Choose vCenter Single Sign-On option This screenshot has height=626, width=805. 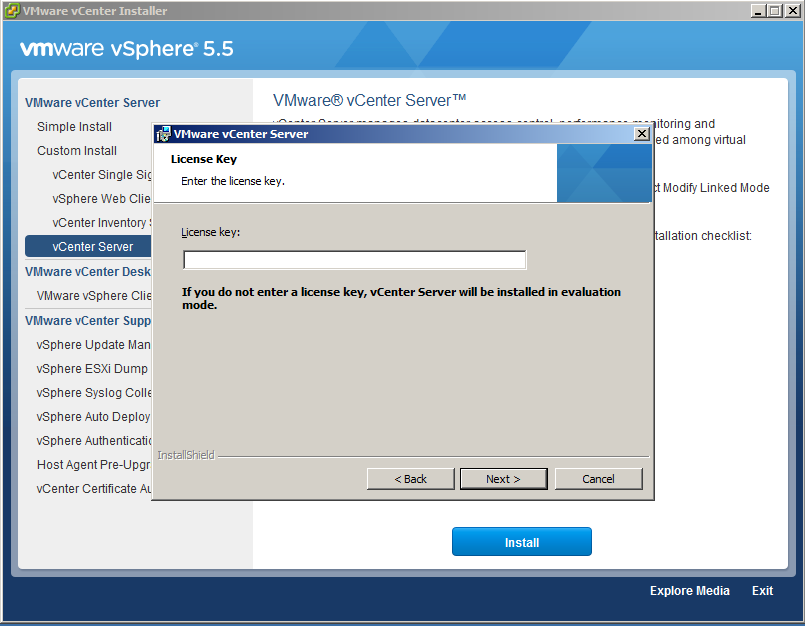[x=101, y=175]
